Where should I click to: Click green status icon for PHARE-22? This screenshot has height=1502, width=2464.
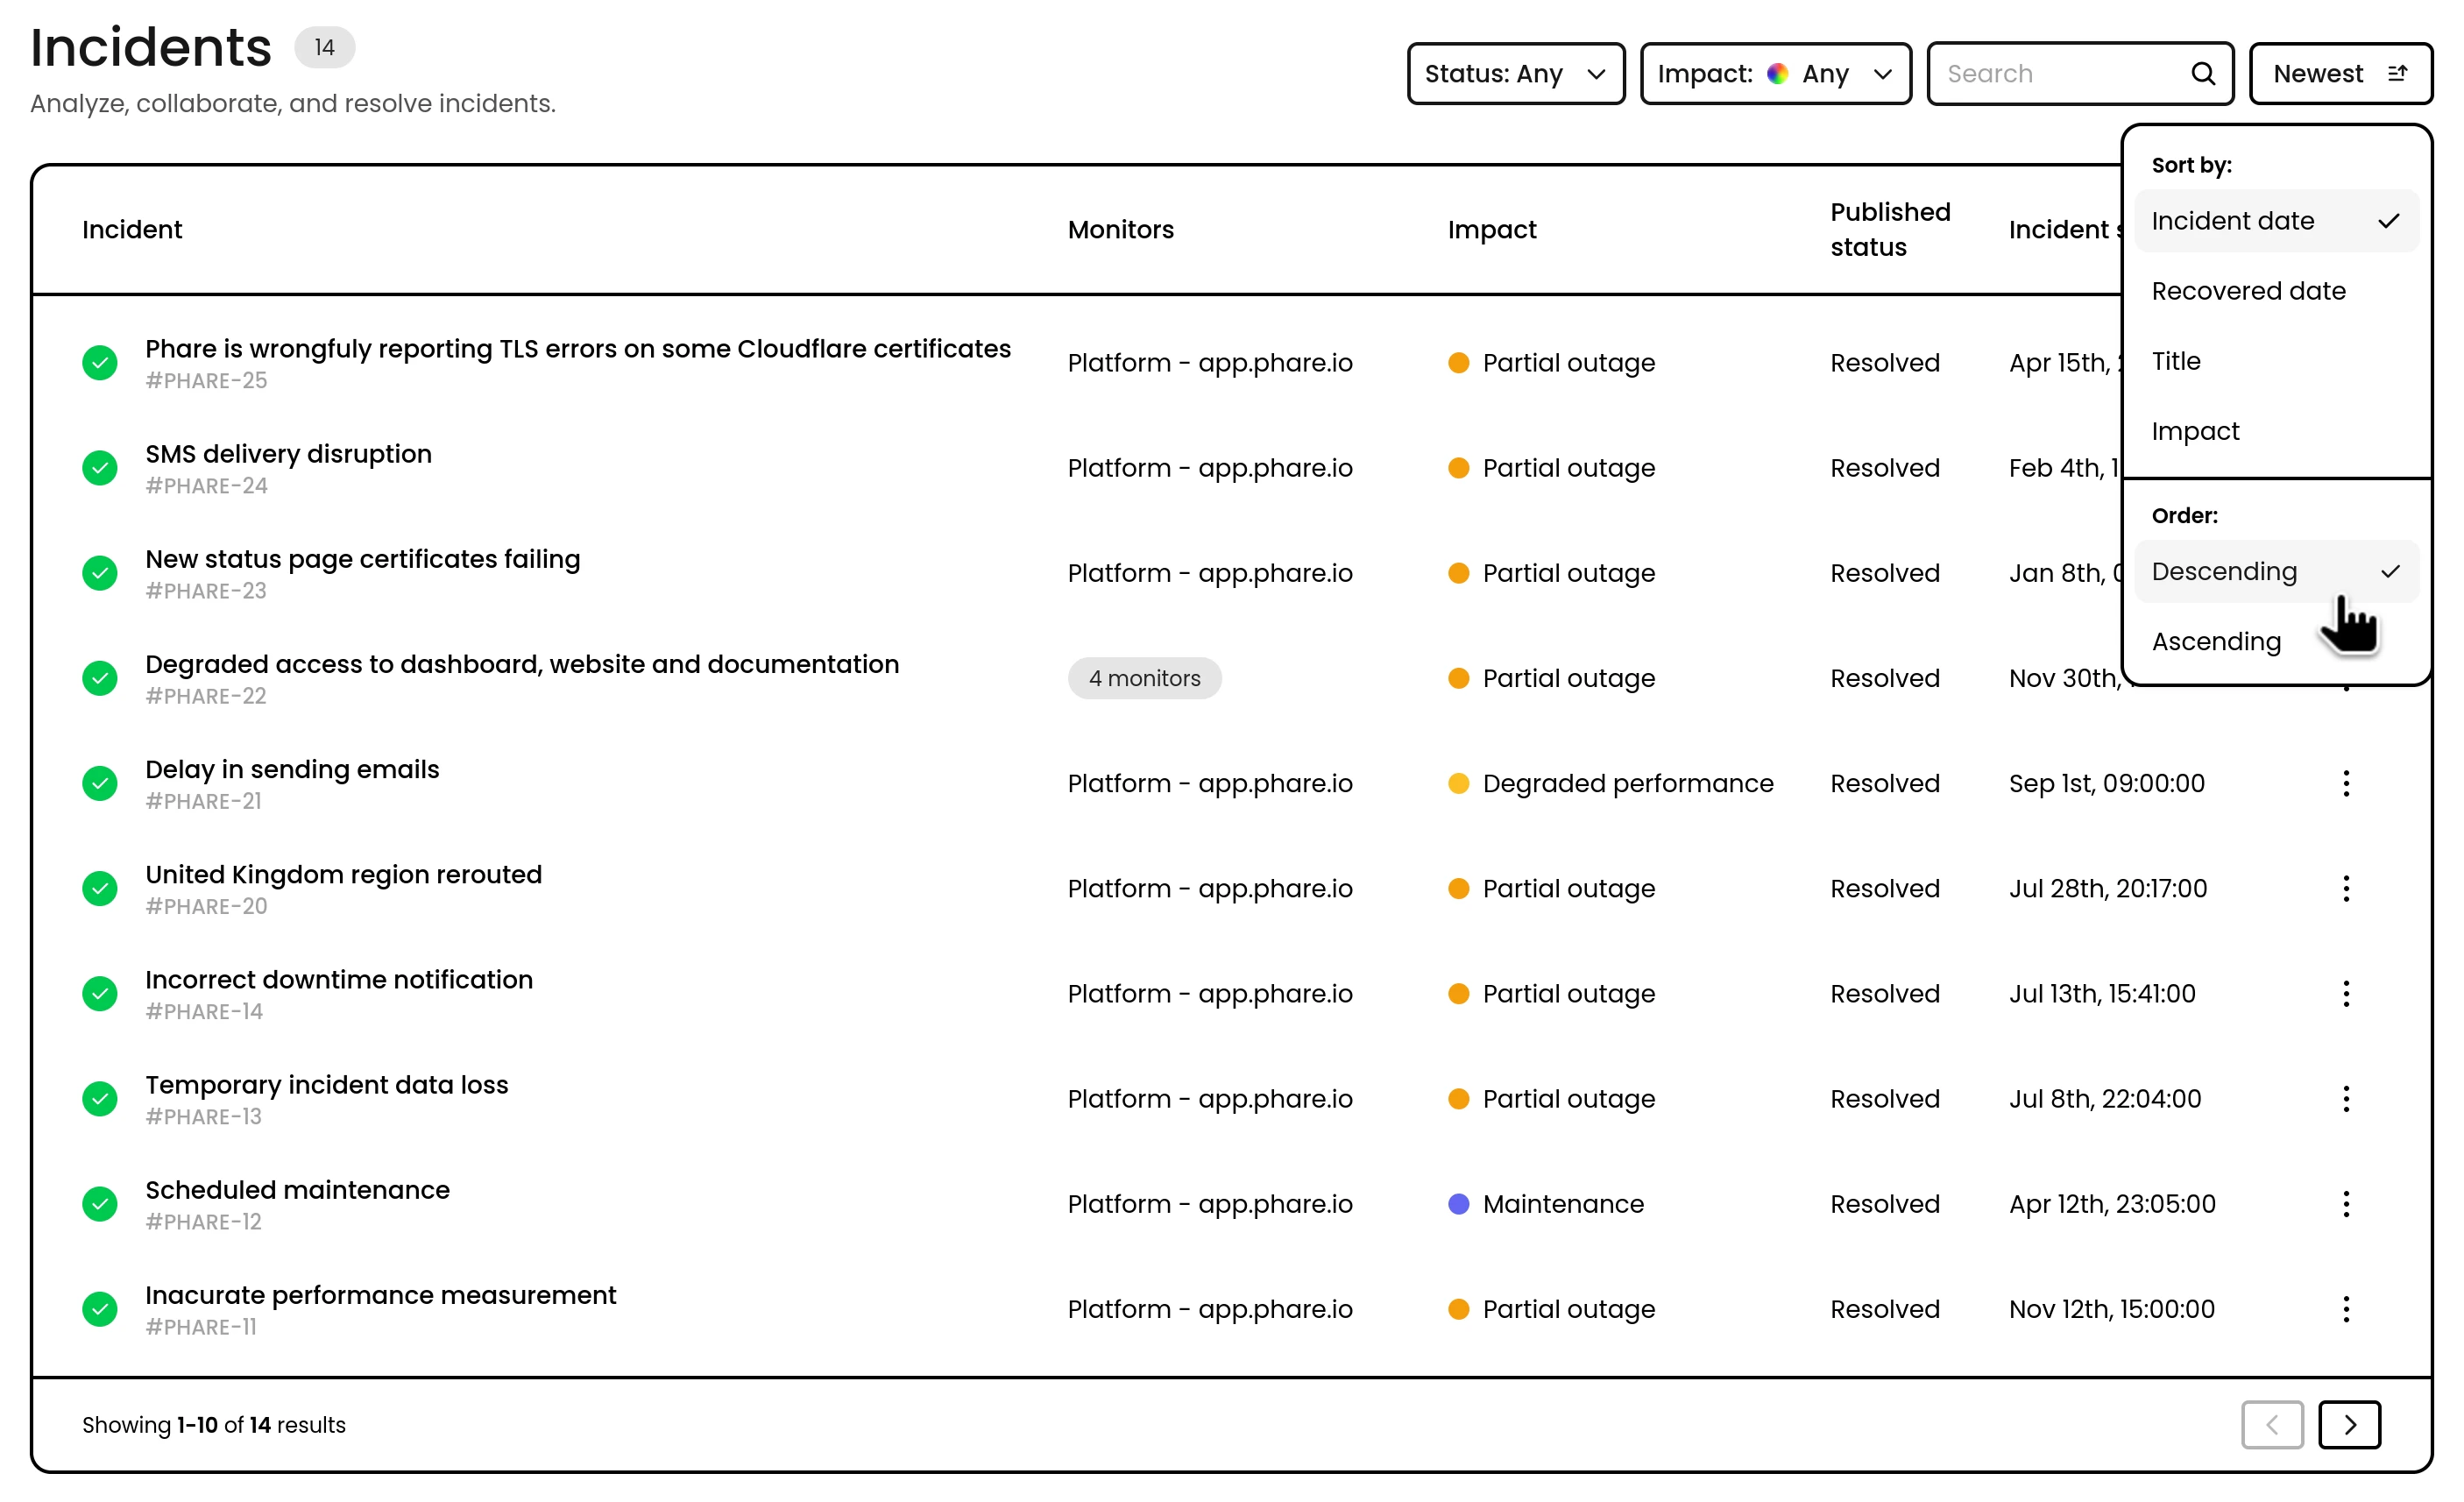[x=100, y=678]
